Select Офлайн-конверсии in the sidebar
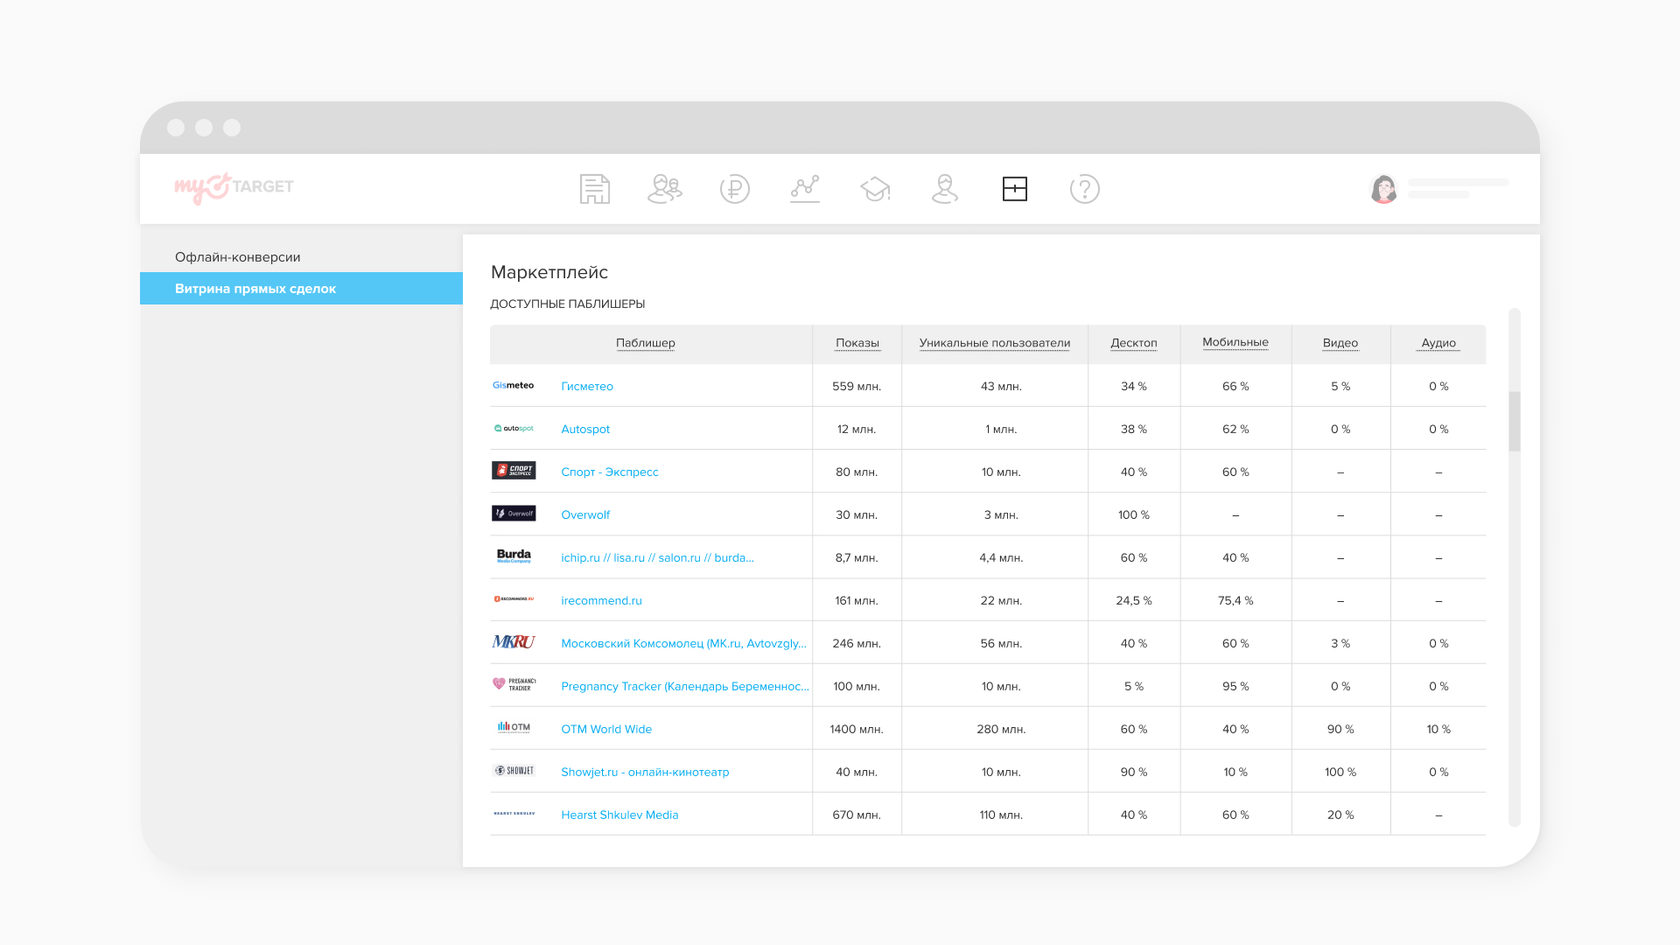The height and width of the screenshot is (945, 1680). point(238,257)
